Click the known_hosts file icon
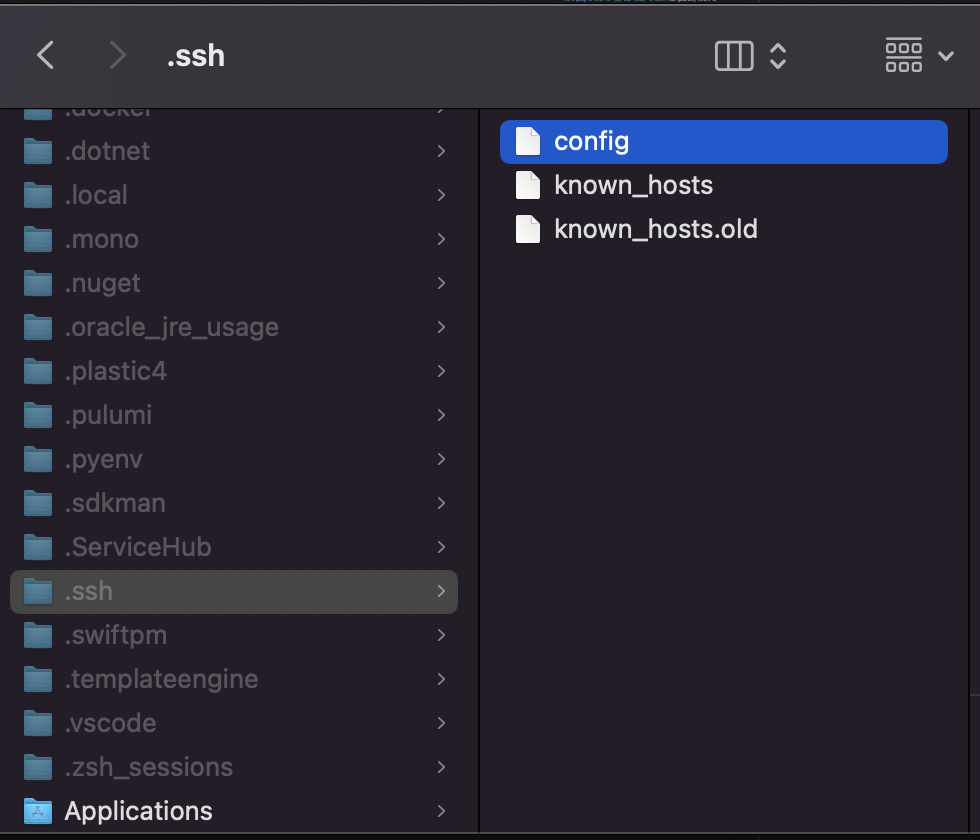Screen dimensions: 980x840 (x=528, y=185)
